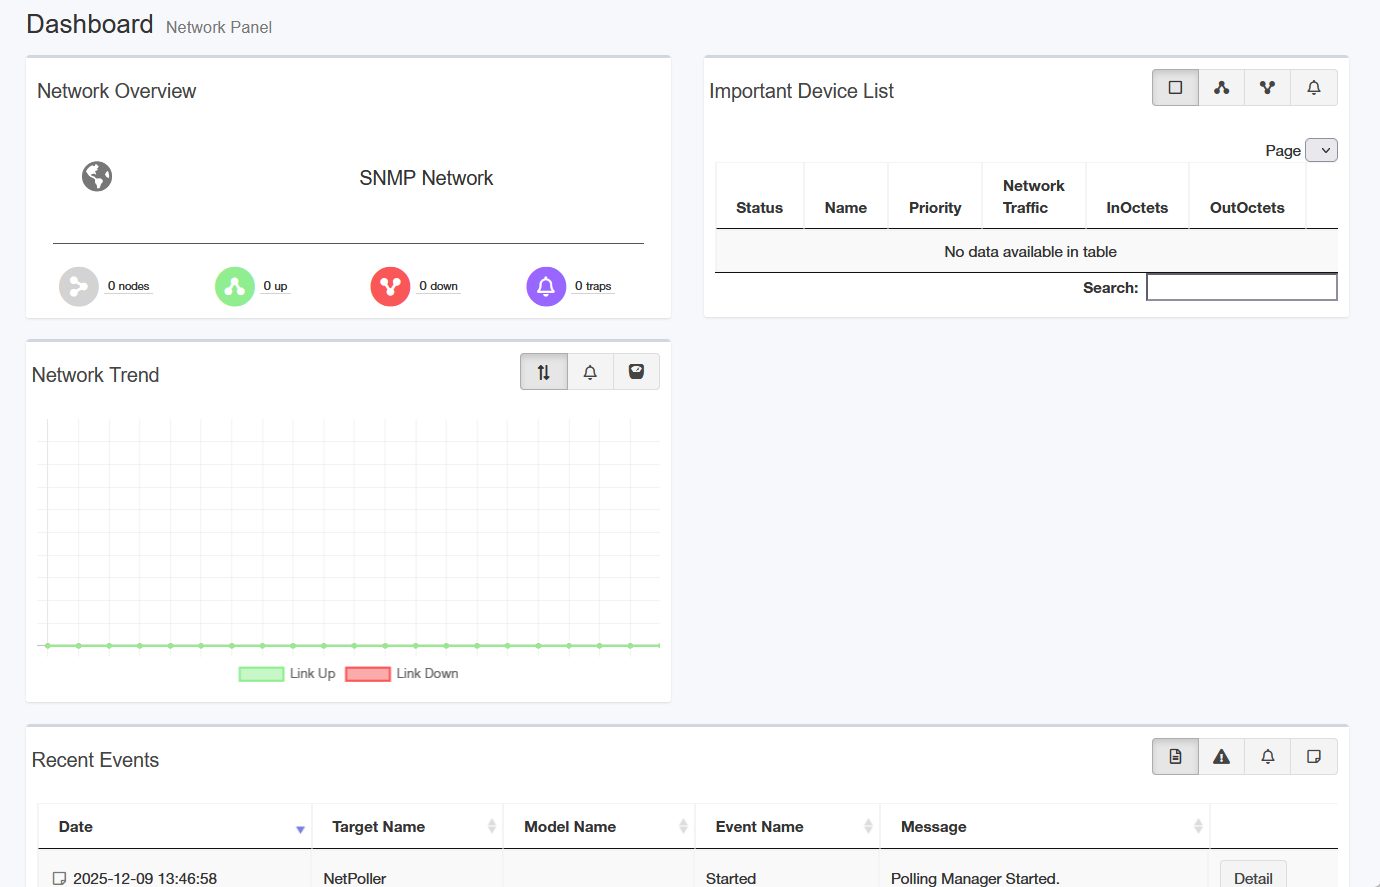Image resolution: width=1380 pixels, height=887 pixels.
Task: Toggle the Link Down legend swatch
Action: [x=368, y=674]
